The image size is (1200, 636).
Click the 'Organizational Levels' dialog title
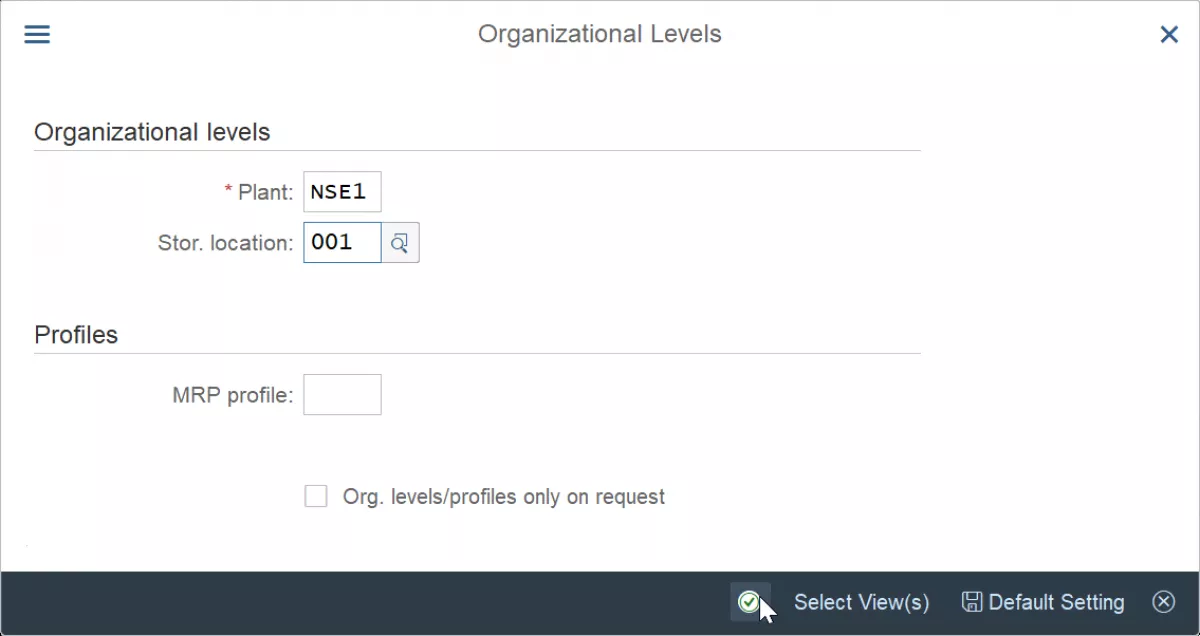coord(600,34)
